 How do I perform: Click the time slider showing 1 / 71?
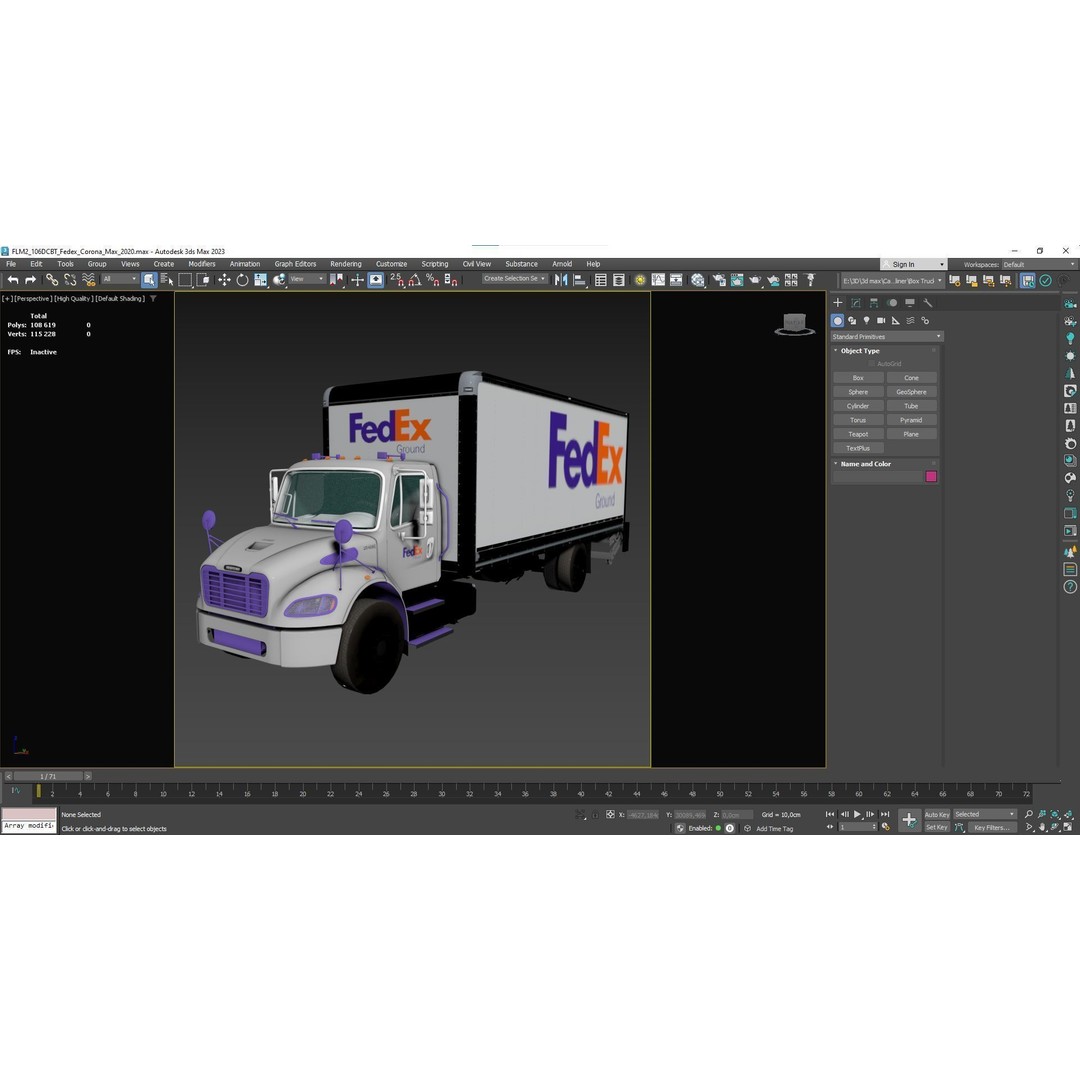click(48, 776)
